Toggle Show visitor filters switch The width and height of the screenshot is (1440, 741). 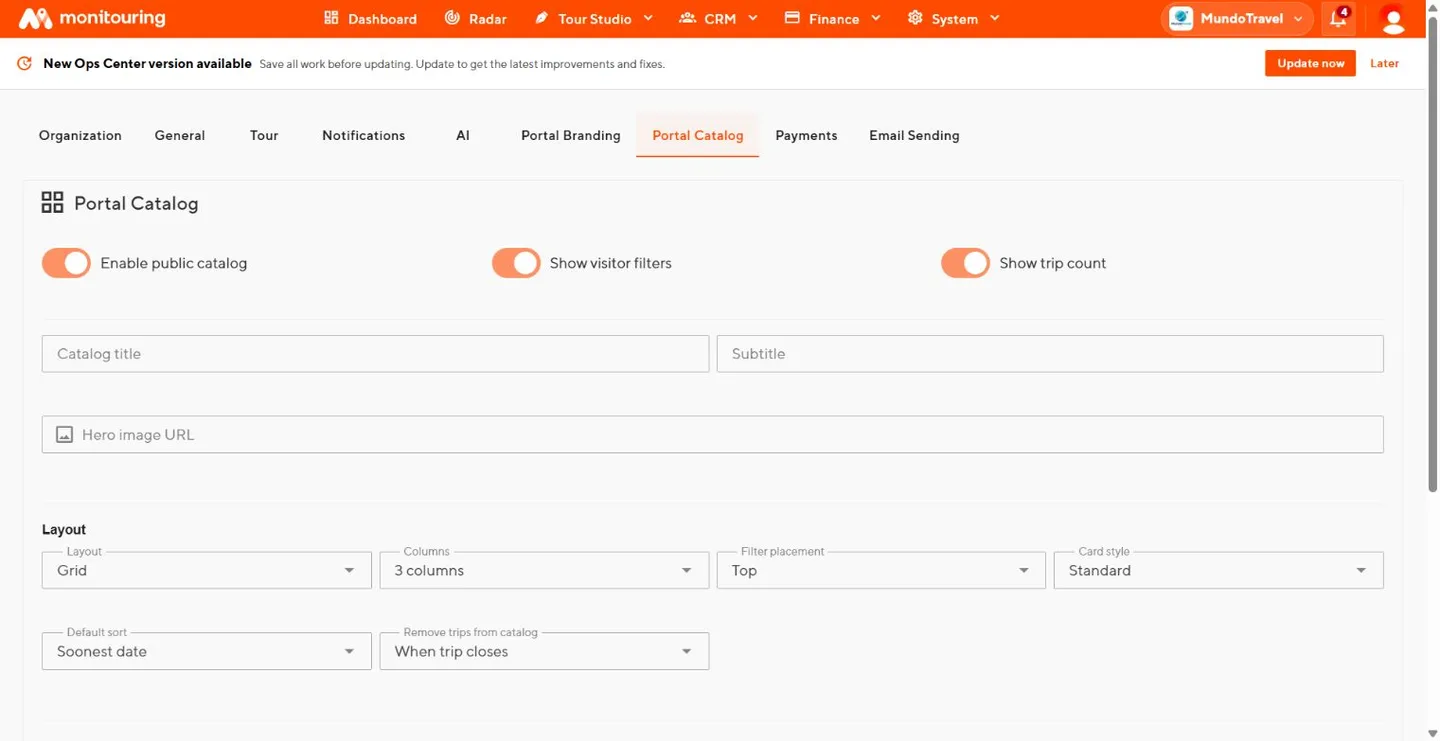516,263
